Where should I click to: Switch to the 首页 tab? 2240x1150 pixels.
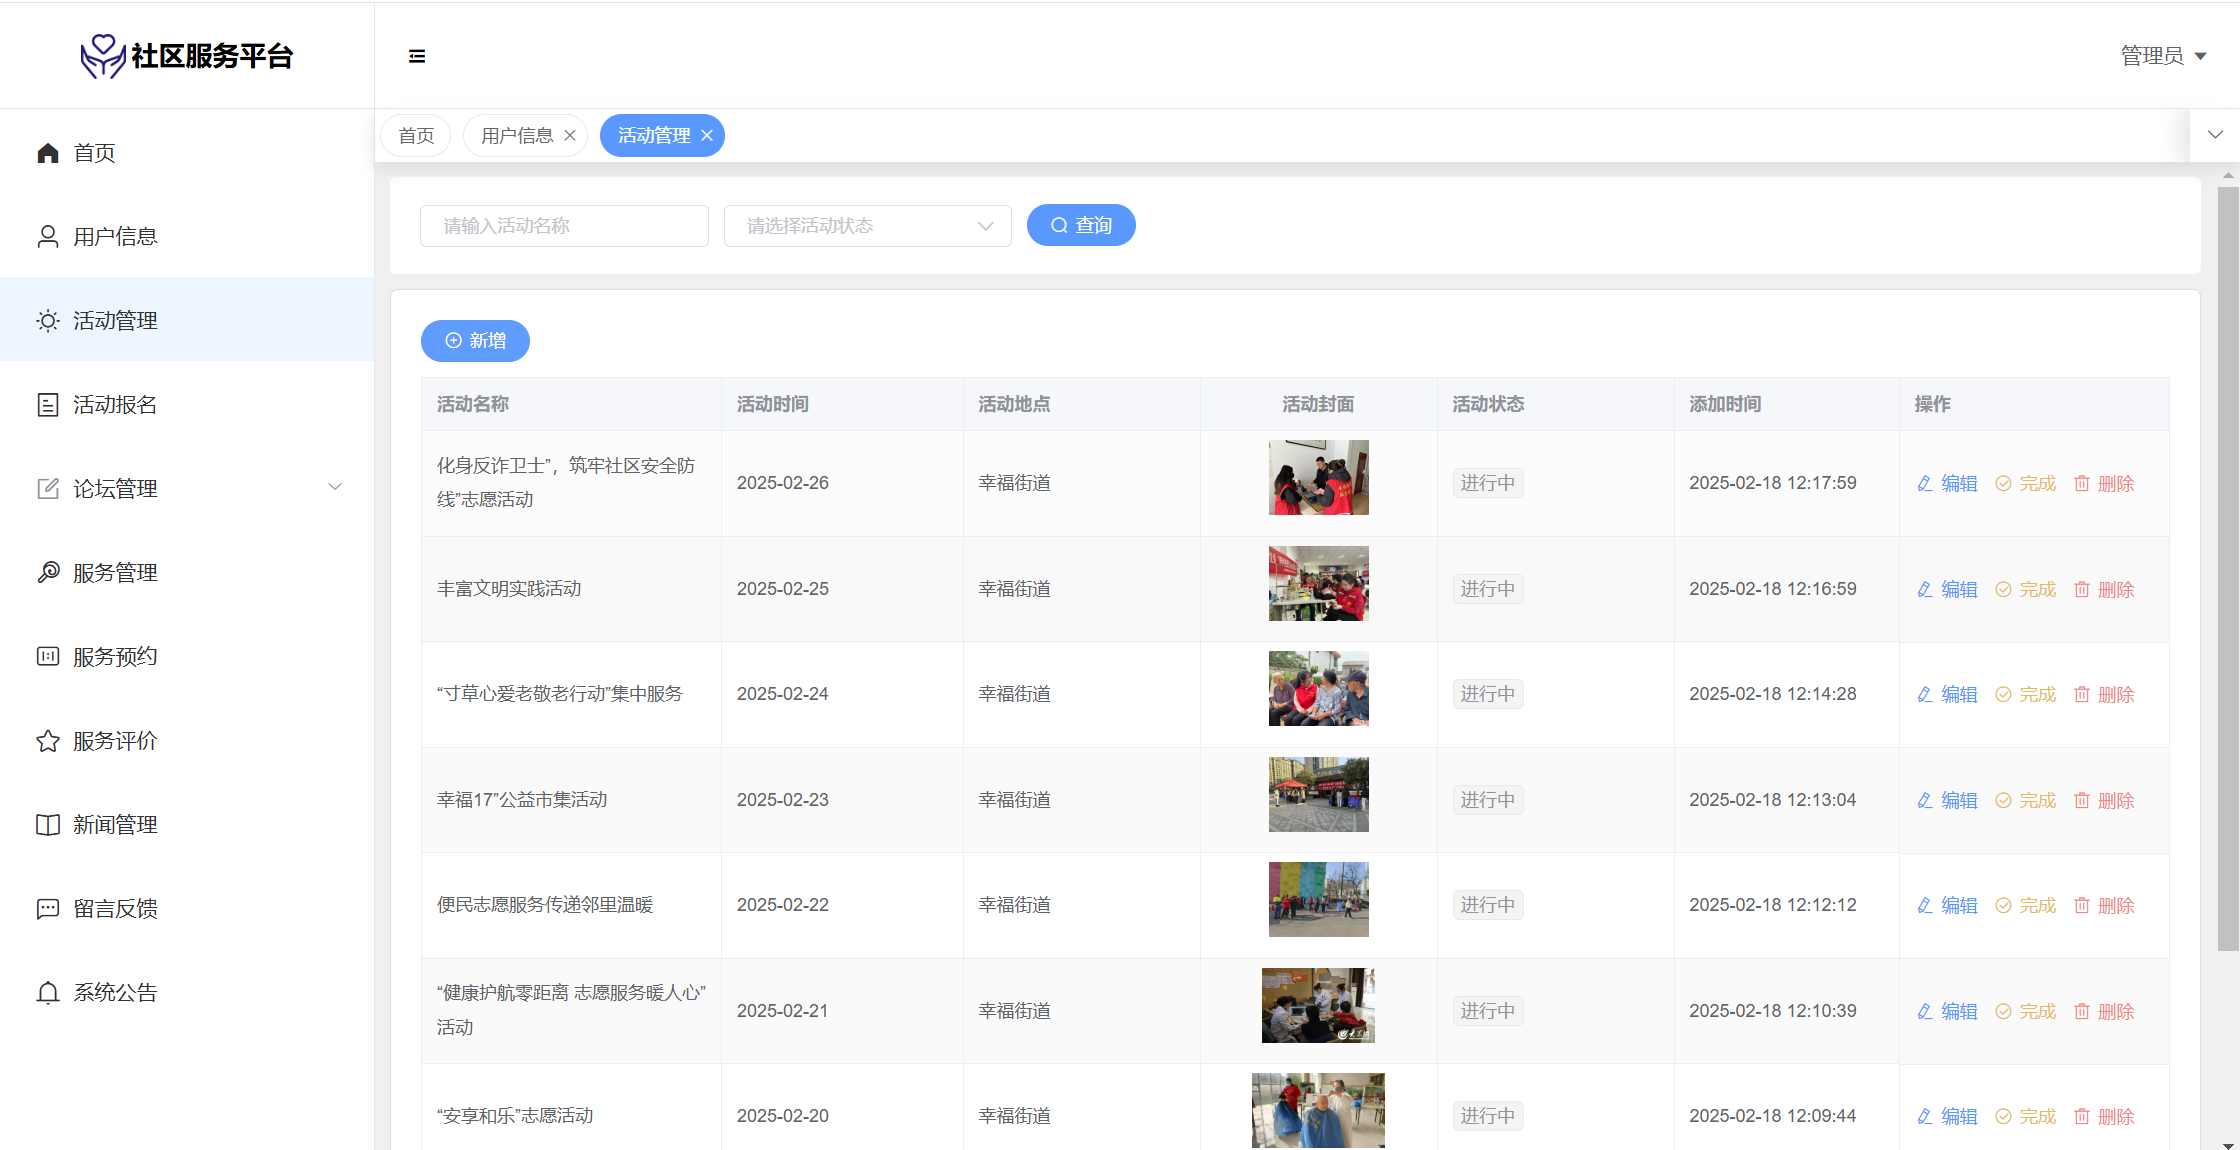(416, 136)
